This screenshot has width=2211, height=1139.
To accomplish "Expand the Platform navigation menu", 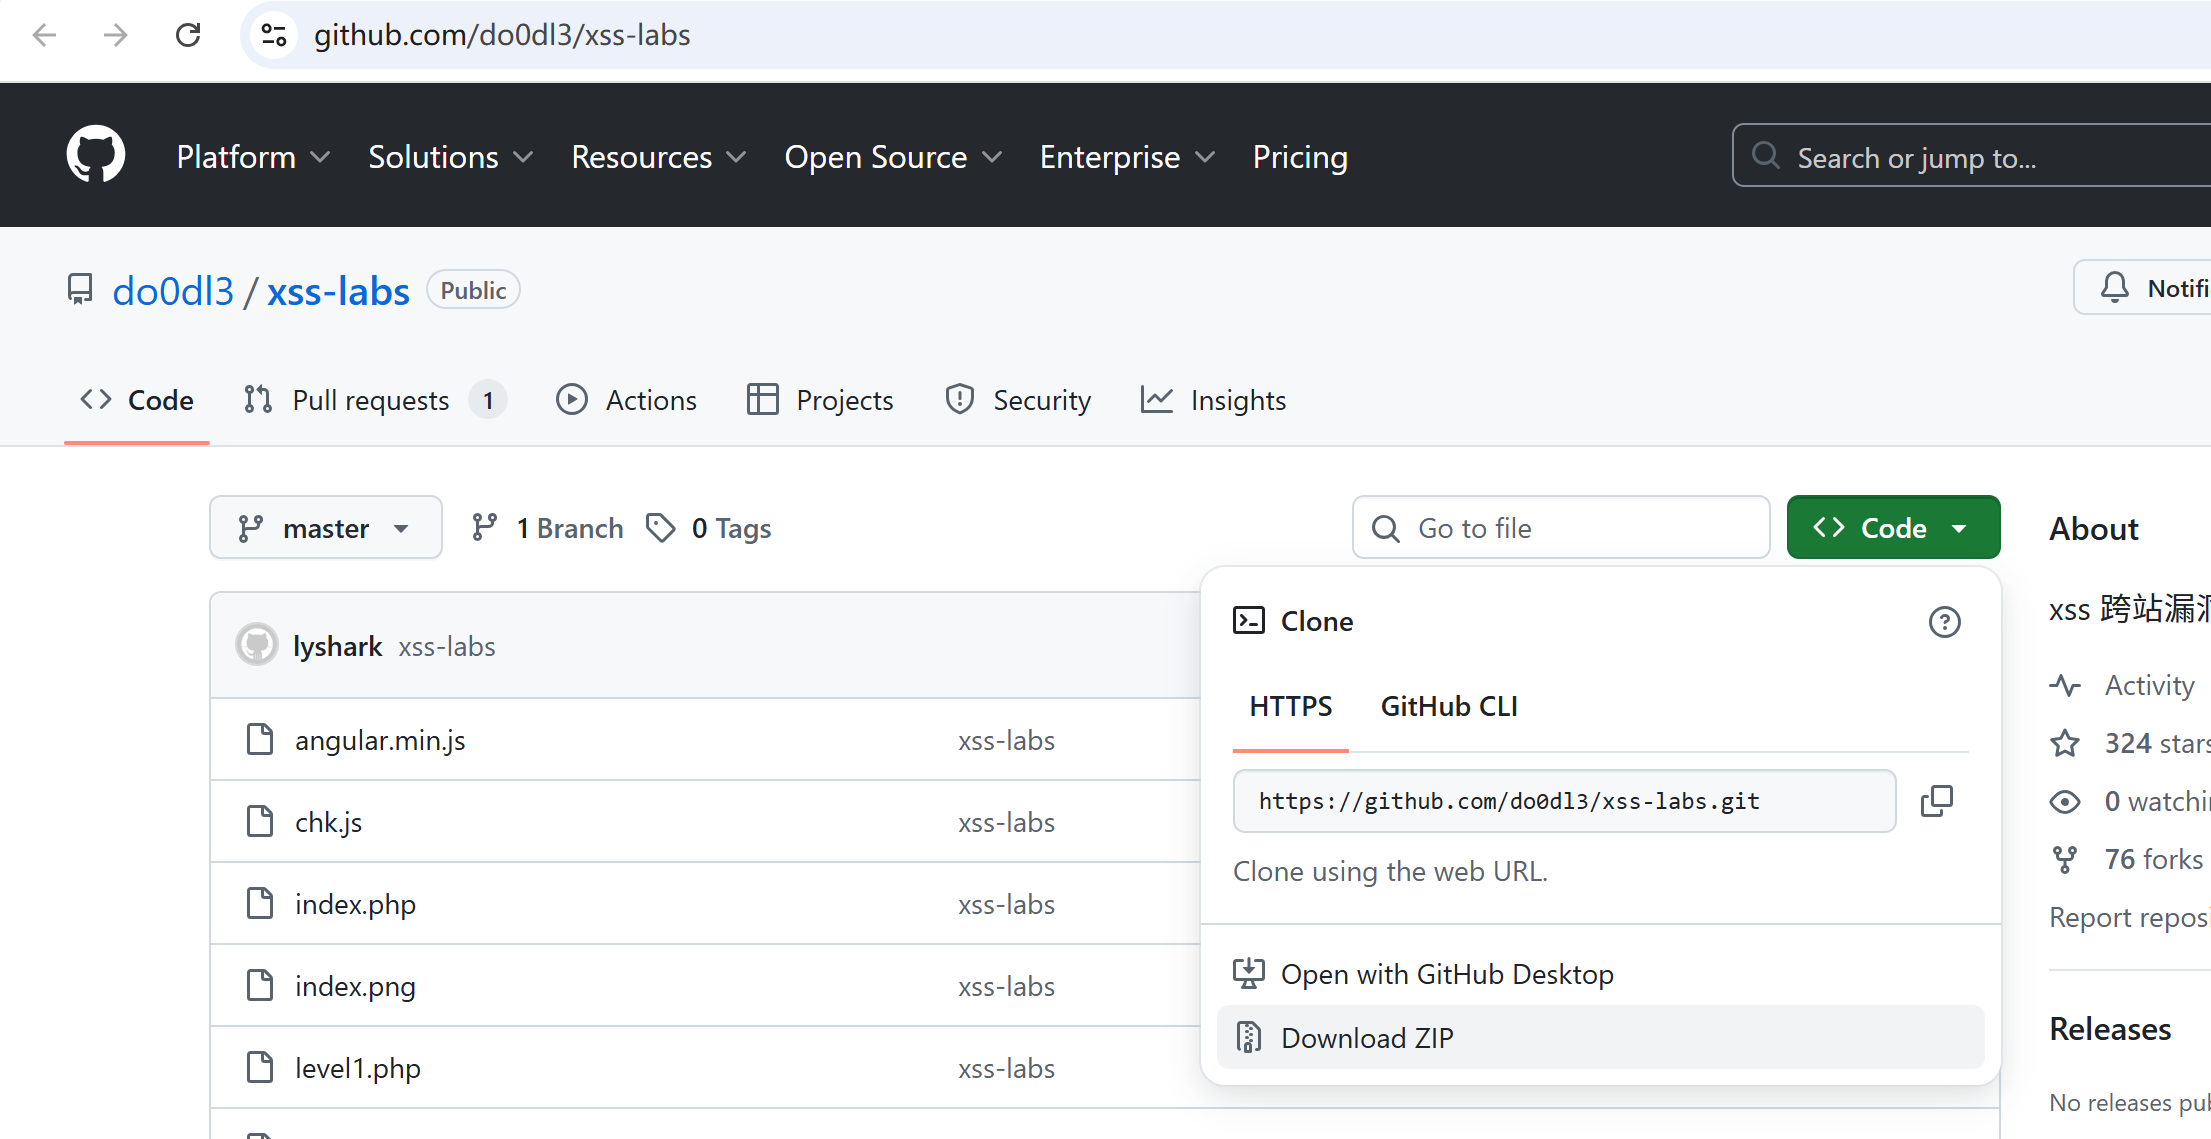I will coord(252,157).
